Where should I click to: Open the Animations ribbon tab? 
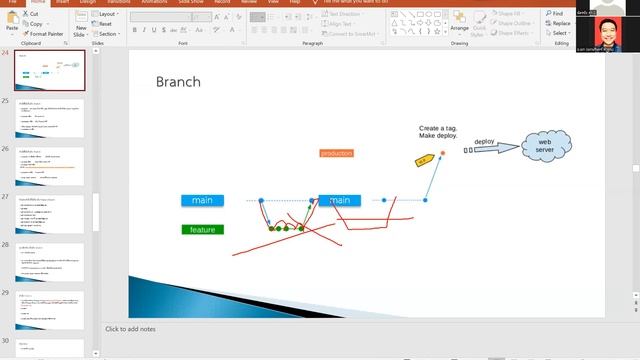[154, 2]
